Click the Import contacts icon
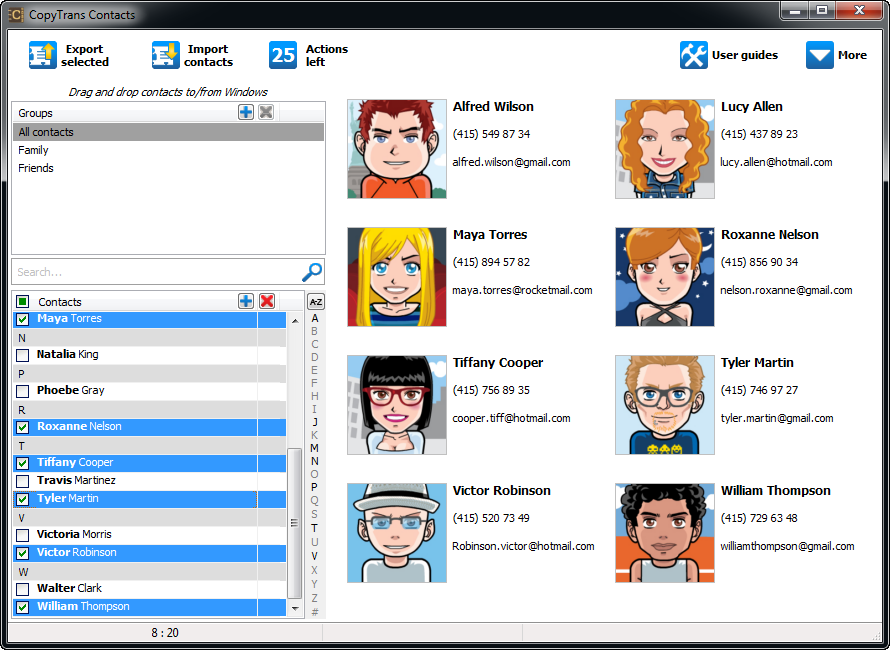 coord(166,55)
